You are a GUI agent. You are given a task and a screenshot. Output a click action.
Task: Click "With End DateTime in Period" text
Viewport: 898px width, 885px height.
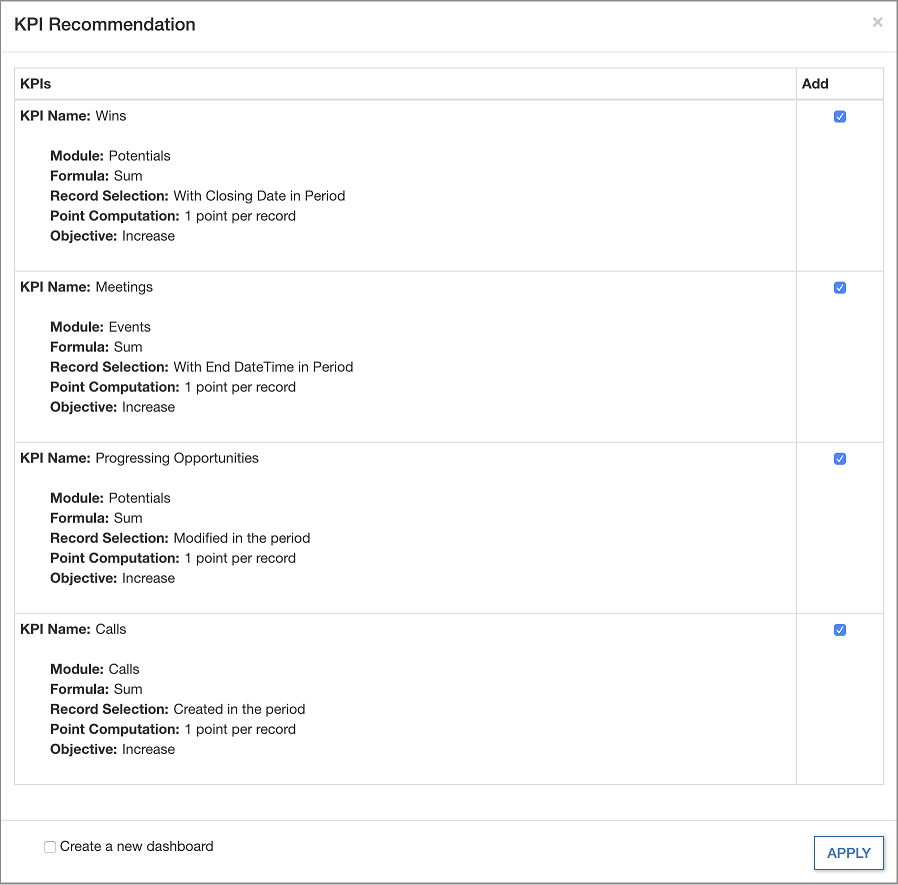click(x=263, y=367)
